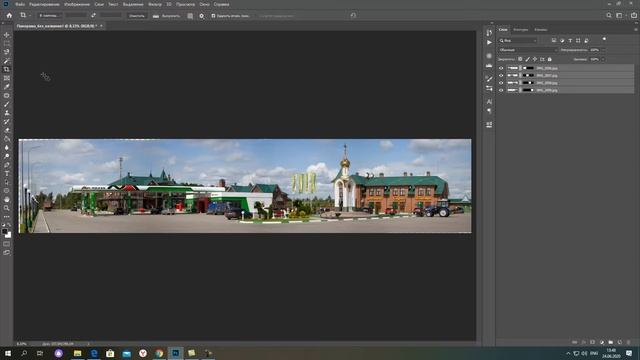Click the Straighten icon in options bar
640x360 pixels.
pos(156,16)
